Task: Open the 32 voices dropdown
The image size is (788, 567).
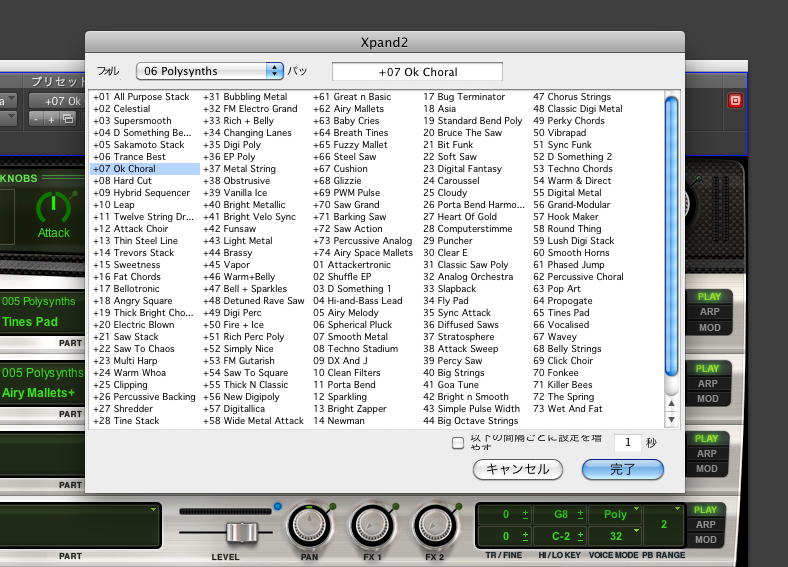Action: pos(615,536)
